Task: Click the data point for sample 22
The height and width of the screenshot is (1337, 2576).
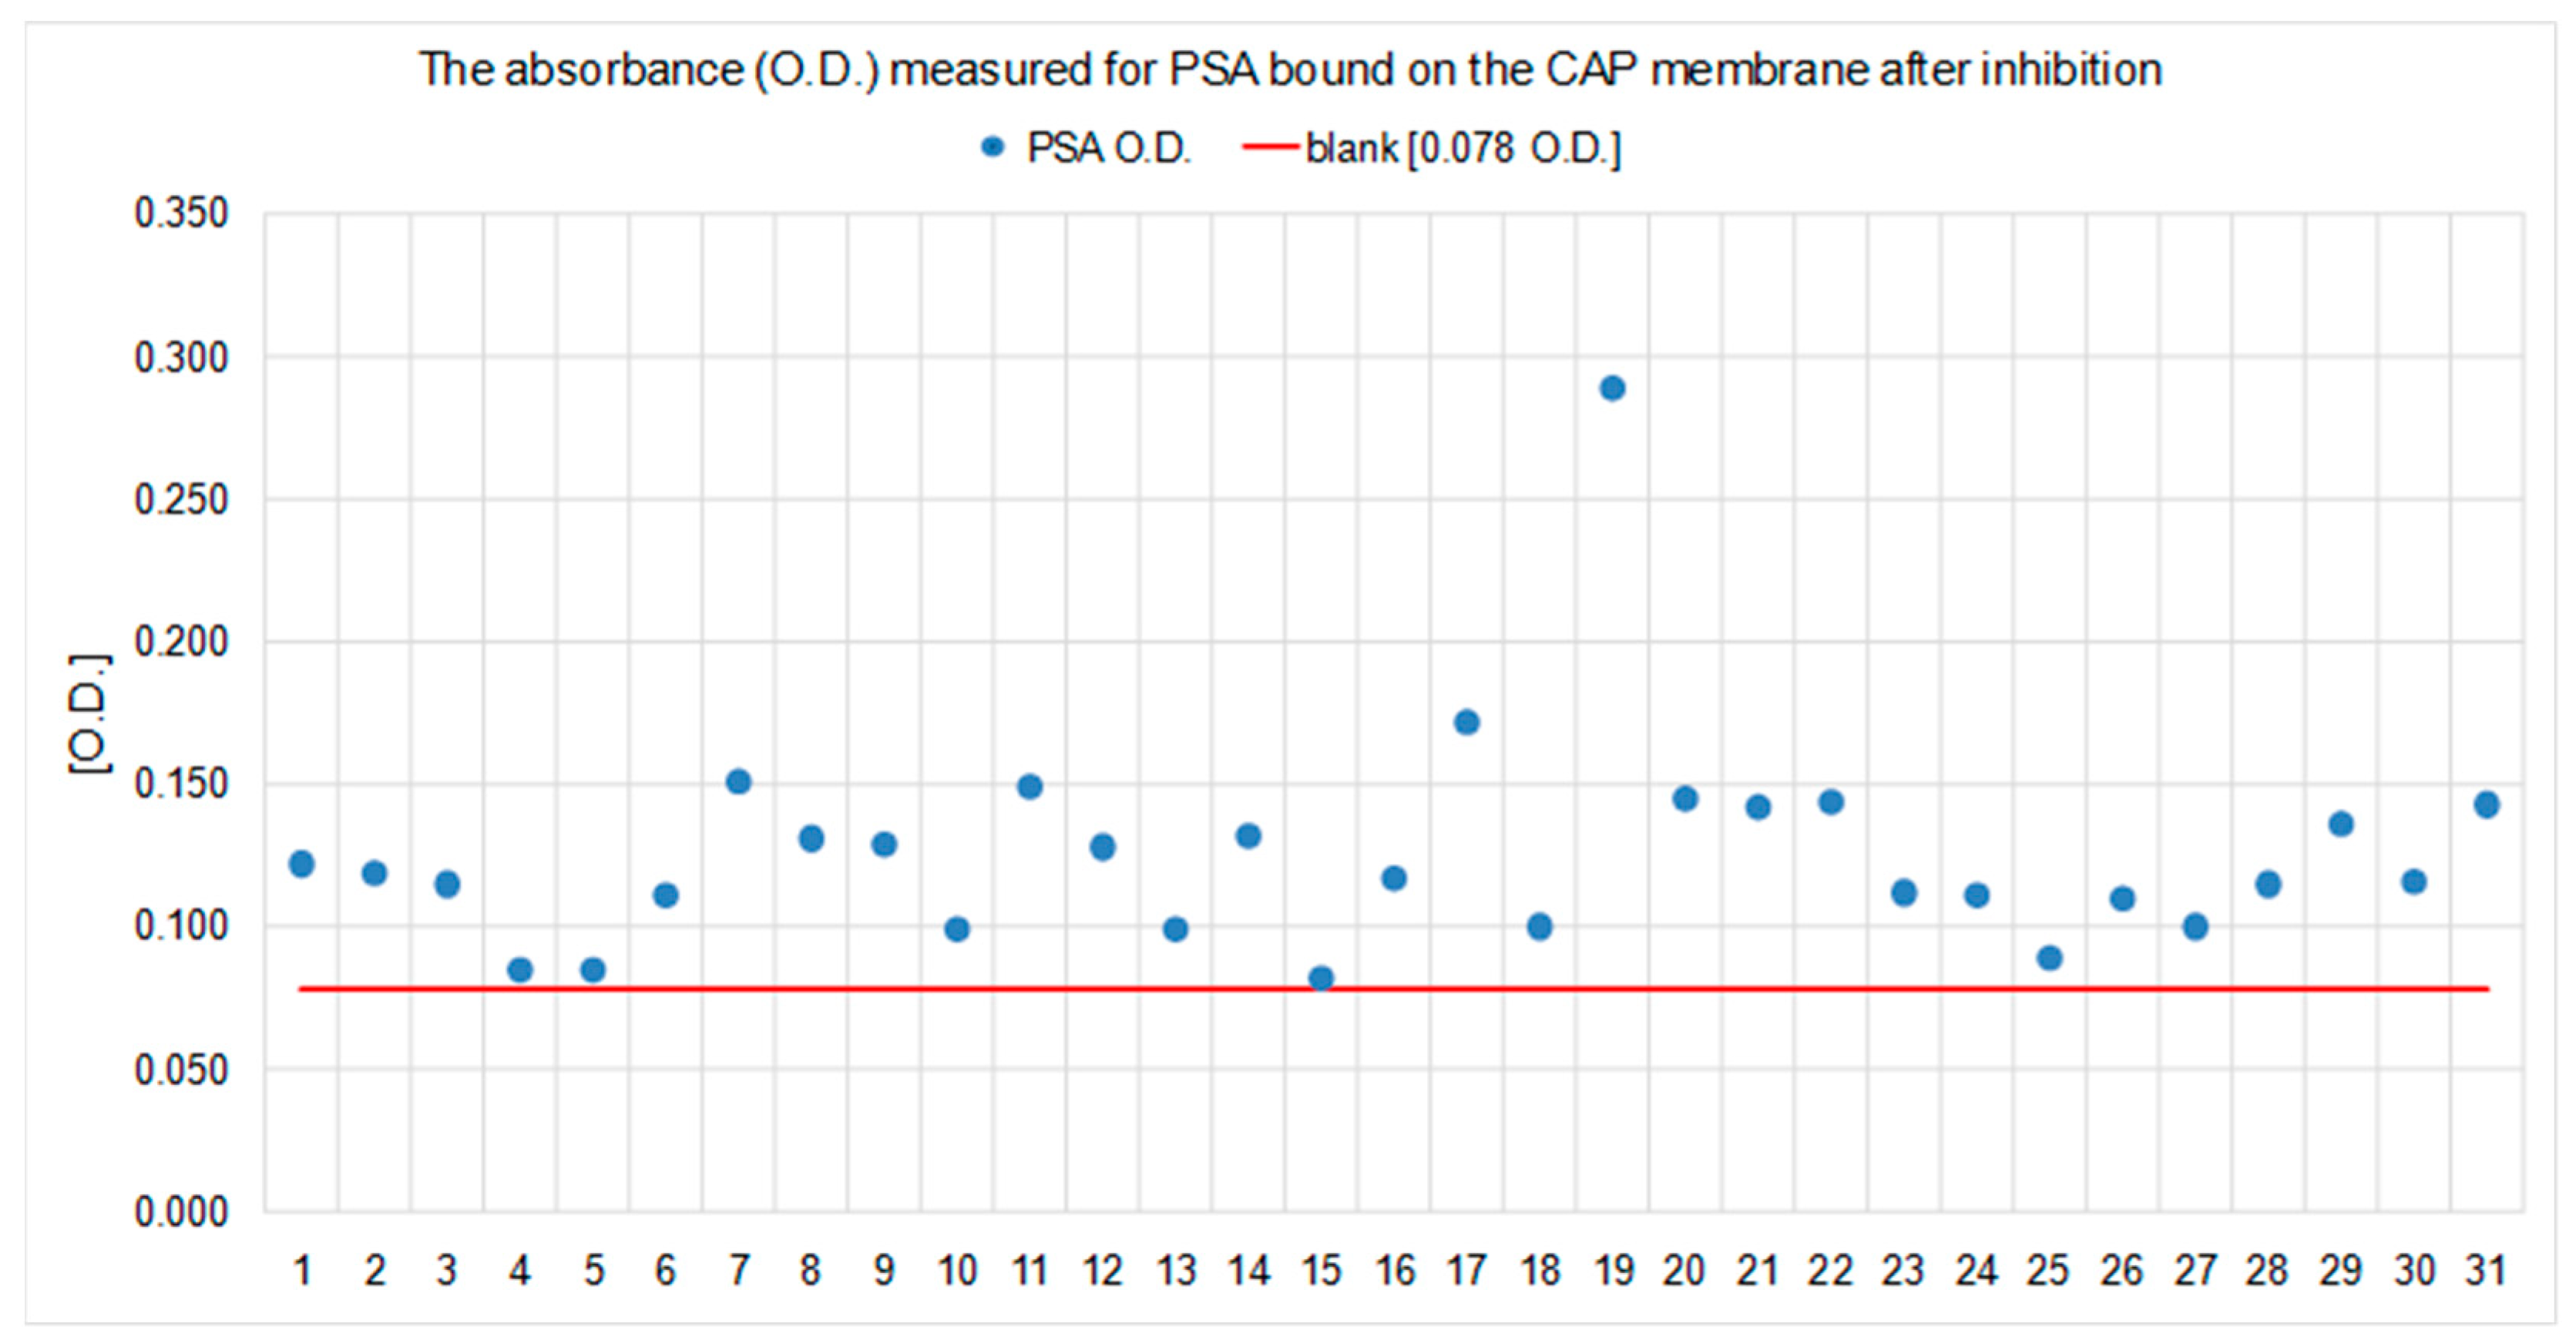Action: (1831, 802)
